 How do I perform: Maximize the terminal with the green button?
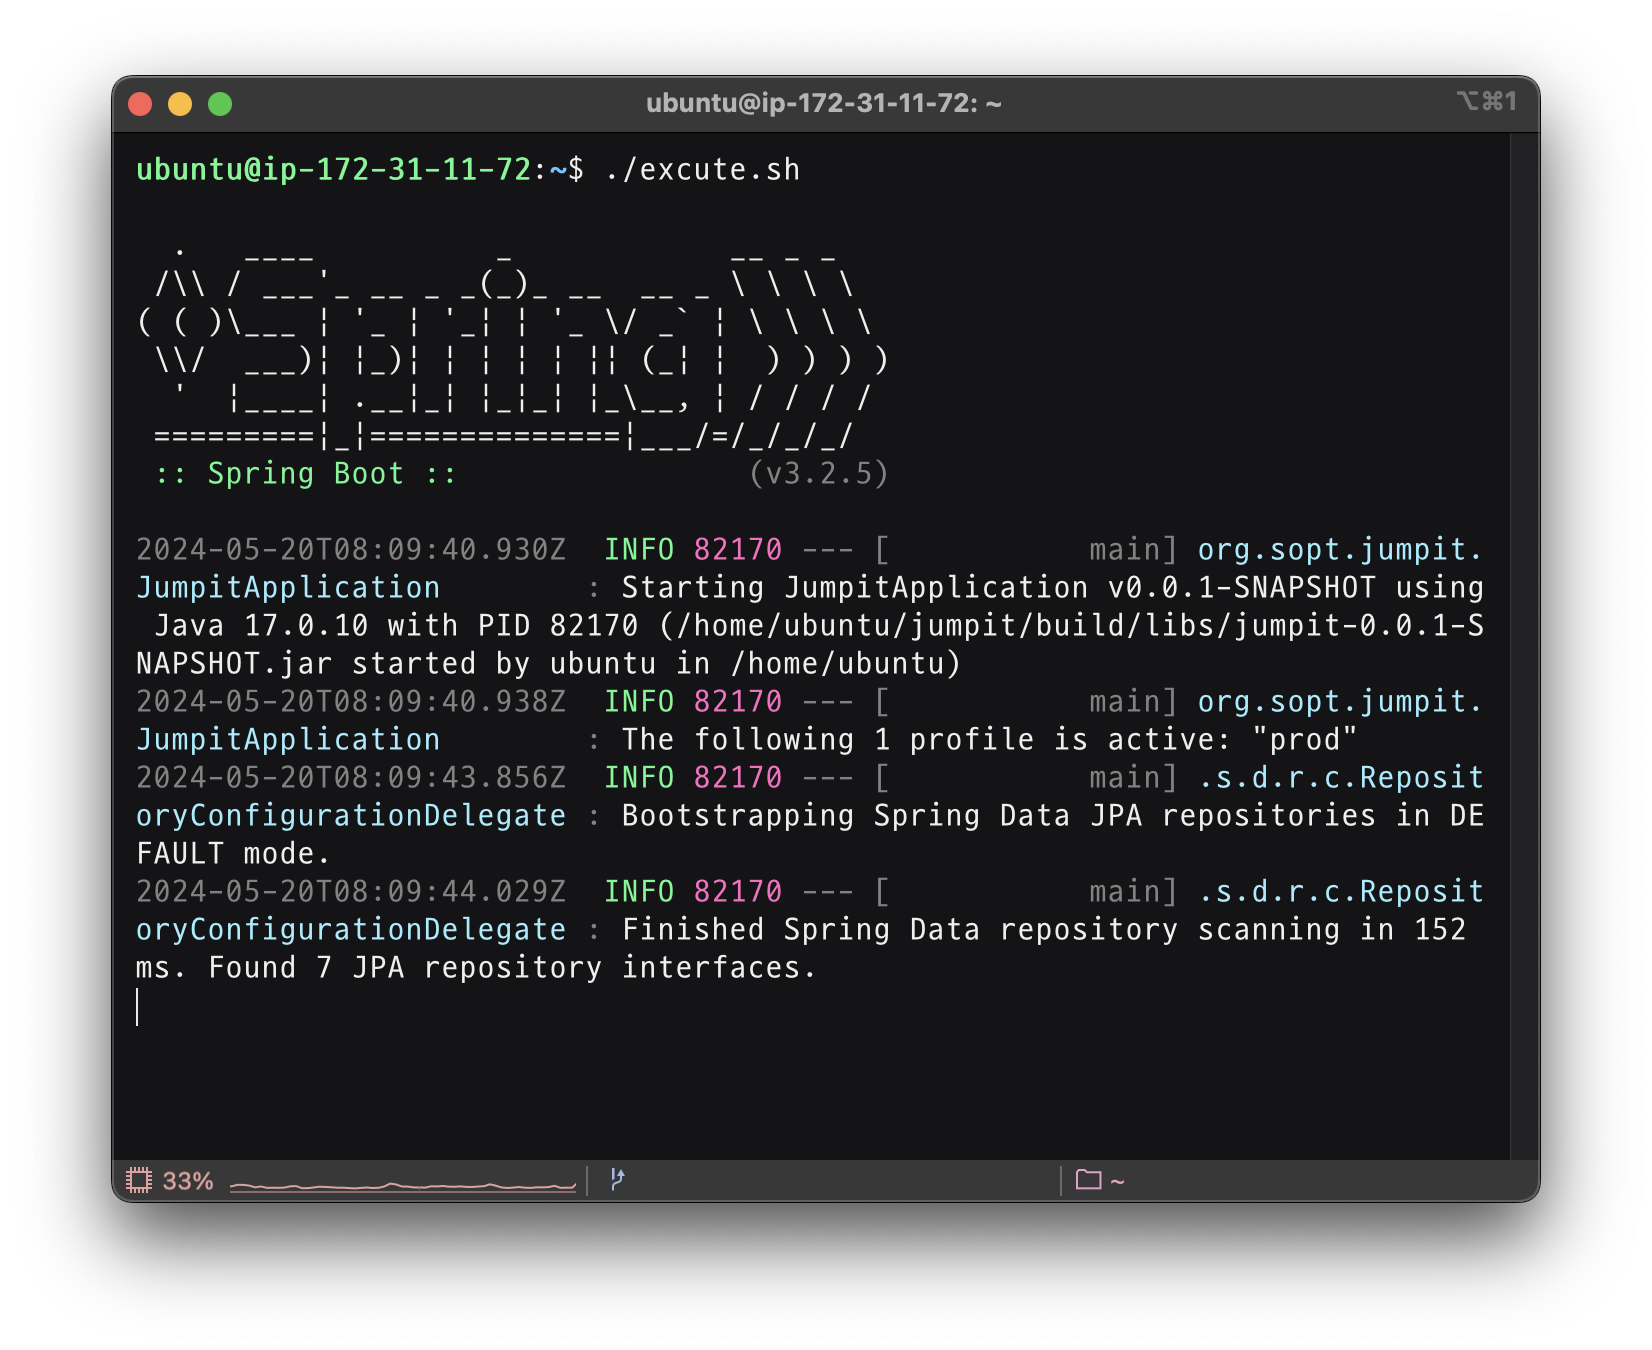(x=220, y=104)
